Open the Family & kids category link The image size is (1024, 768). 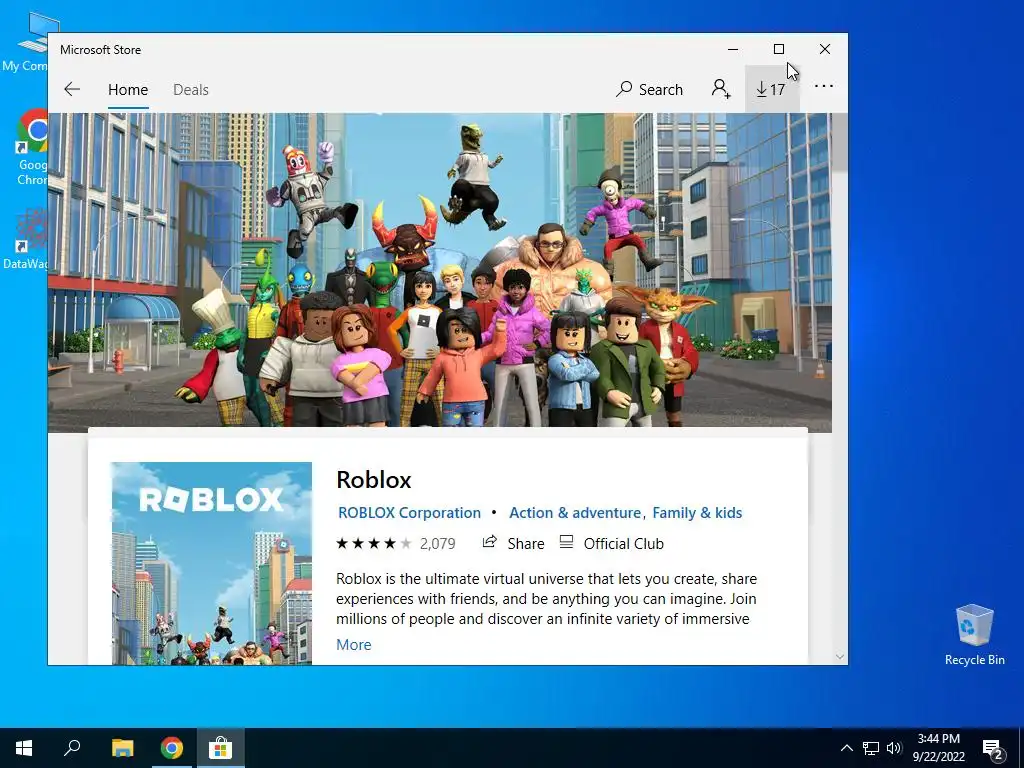(697, 513)
